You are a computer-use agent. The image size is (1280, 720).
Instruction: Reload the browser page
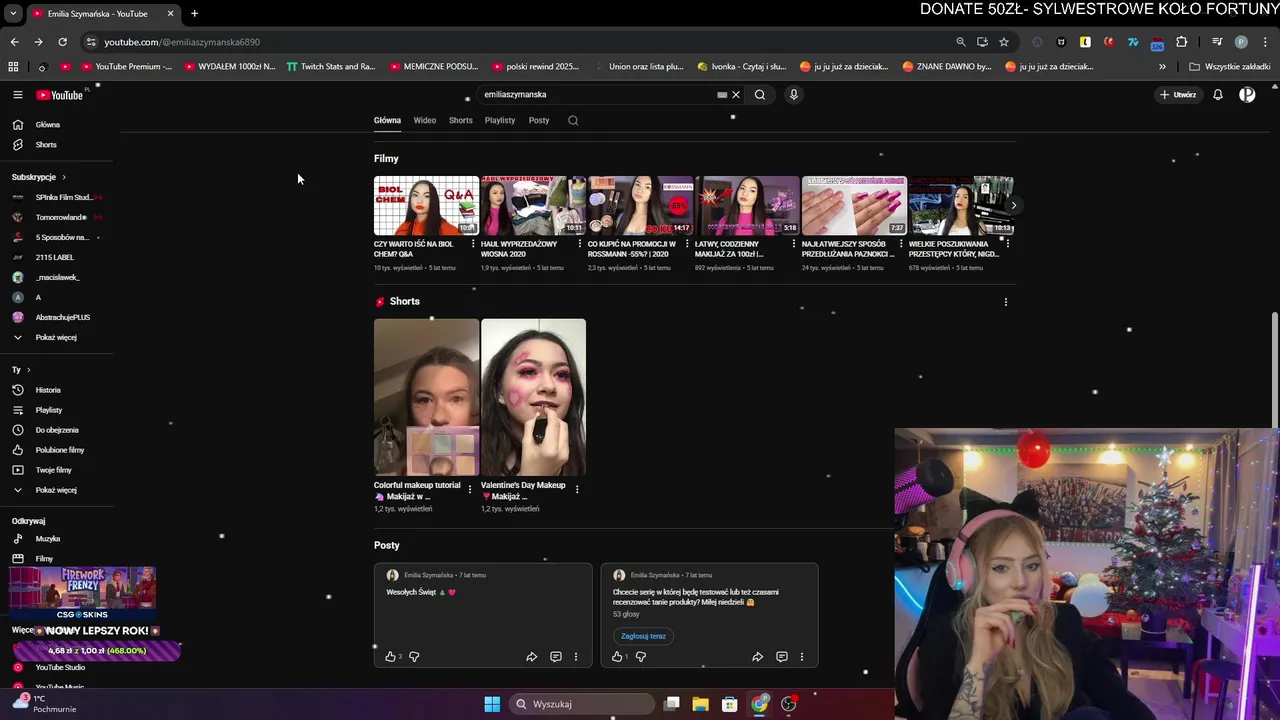62,42
